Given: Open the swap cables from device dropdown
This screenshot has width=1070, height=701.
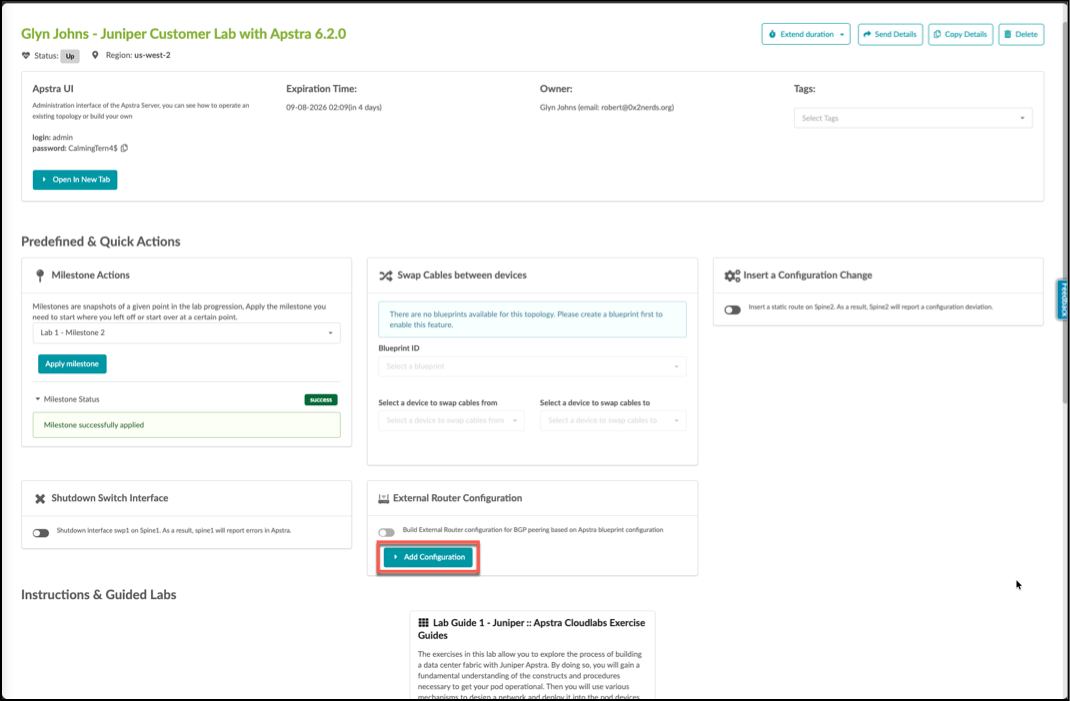Looking at the screenshot, I should coord(452,420).
